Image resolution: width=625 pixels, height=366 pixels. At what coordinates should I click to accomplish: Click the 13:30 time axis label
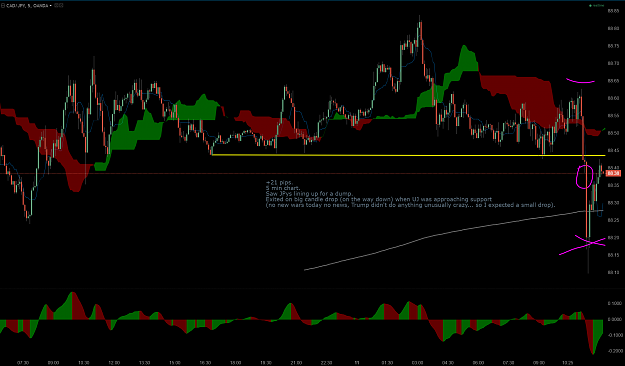144,363
